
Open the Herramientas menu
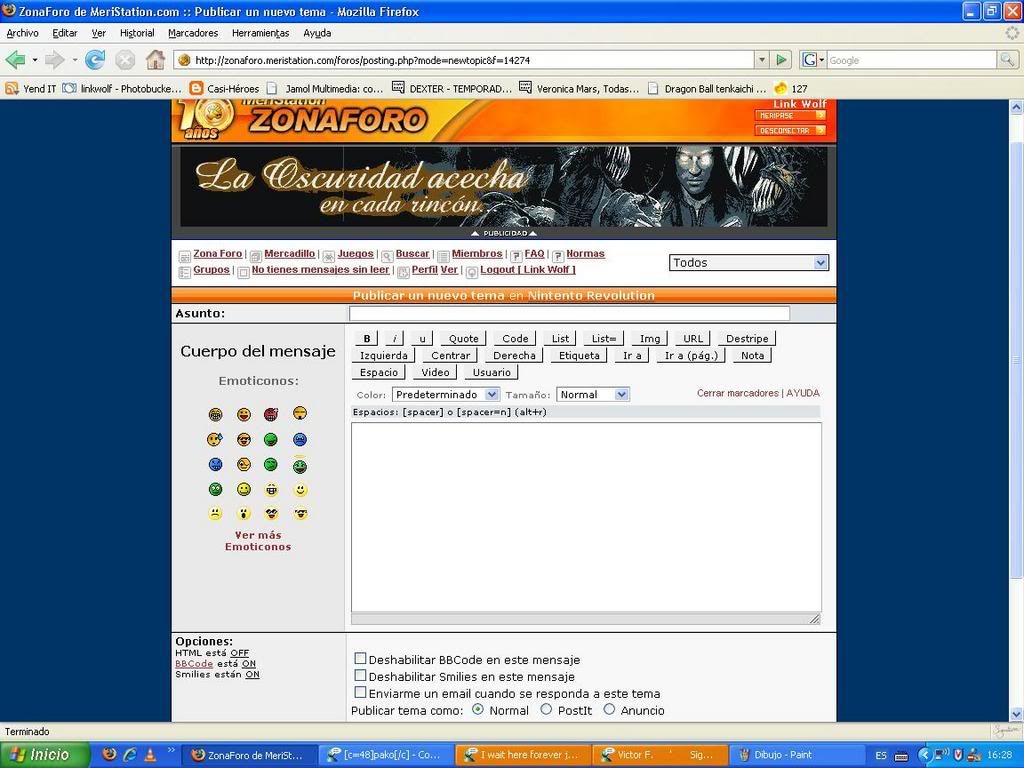pyautogui.click(x=260, y=33)
